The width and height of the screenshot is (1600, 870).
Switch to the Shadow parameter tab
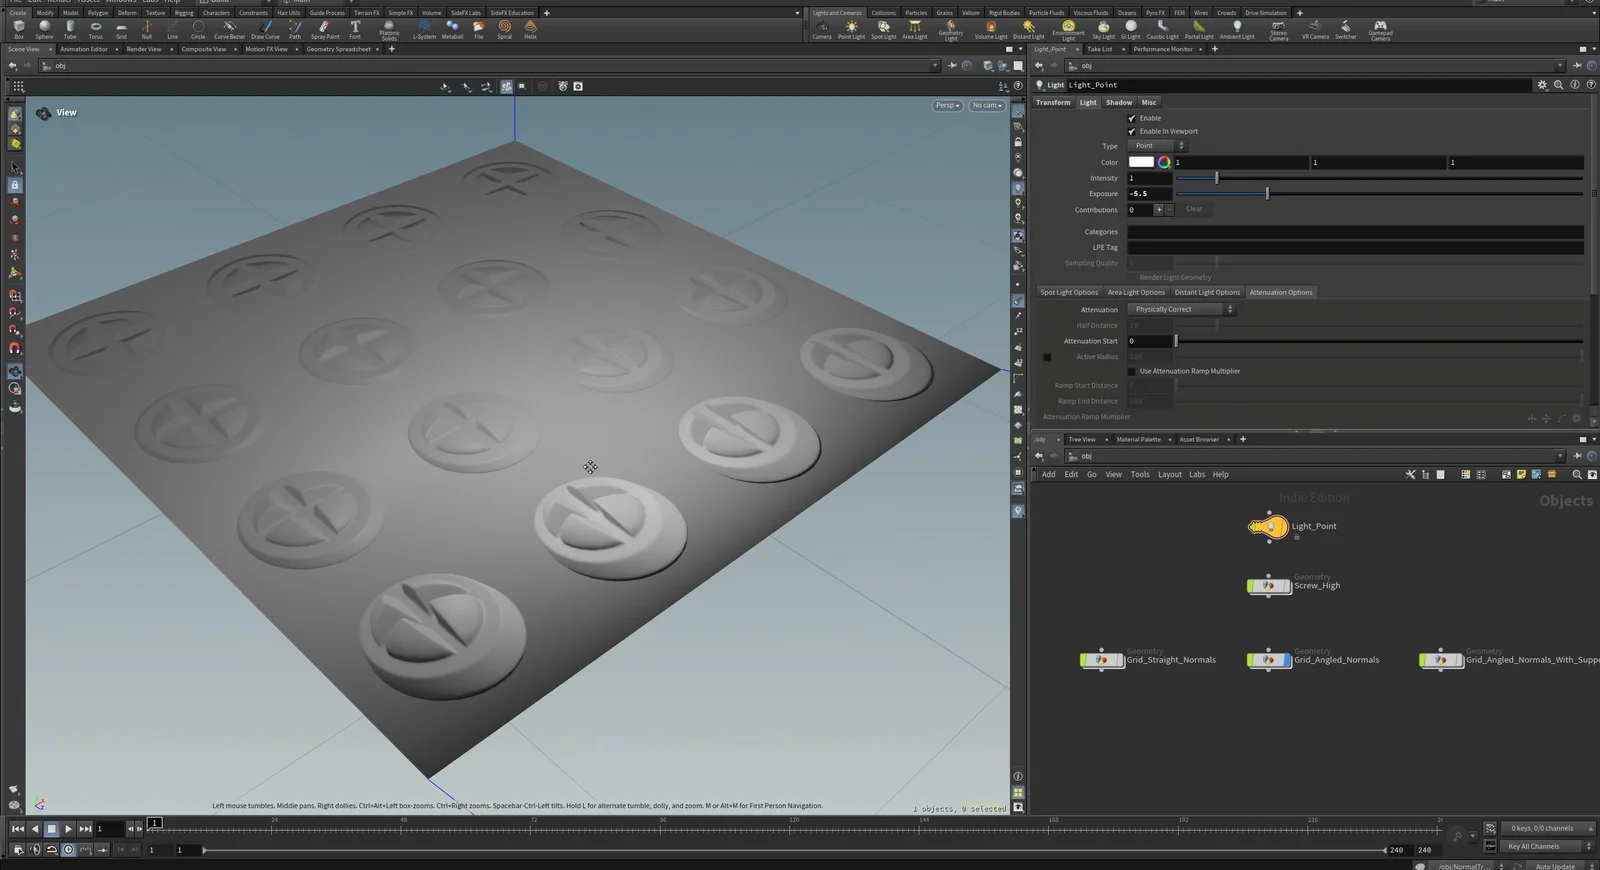tap(1119, 103)
